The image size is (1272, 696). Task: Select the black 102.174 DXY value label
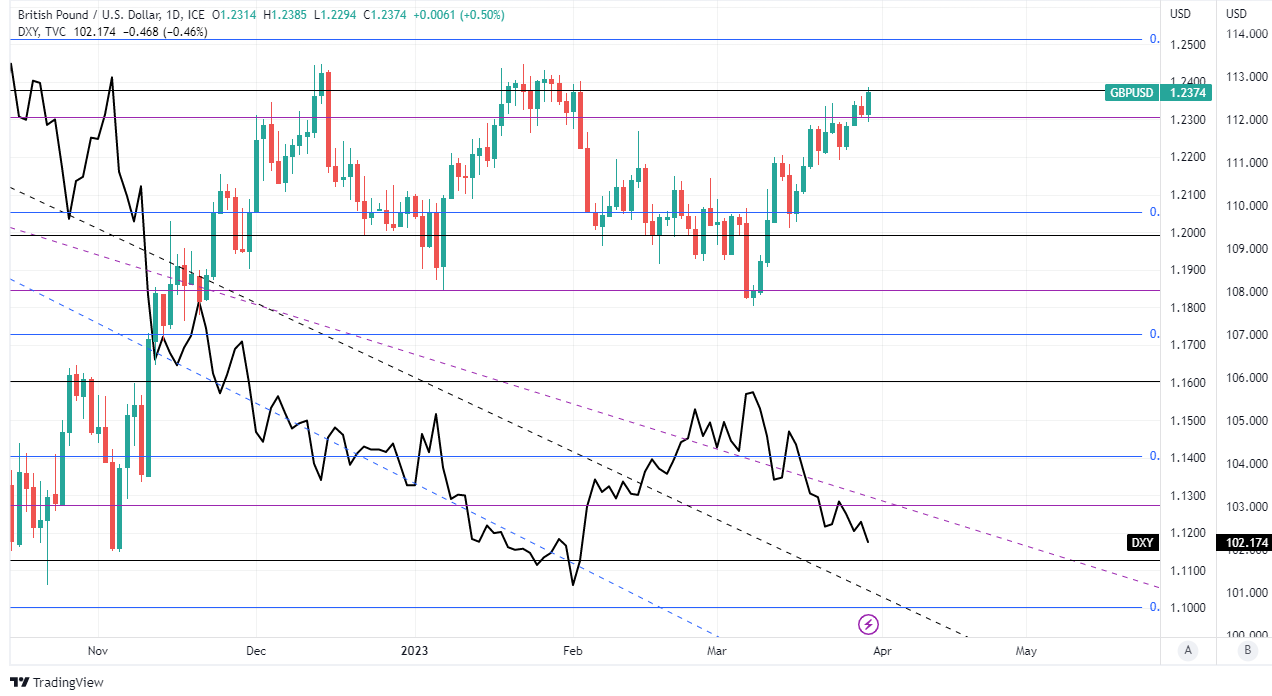[1246, 543]
